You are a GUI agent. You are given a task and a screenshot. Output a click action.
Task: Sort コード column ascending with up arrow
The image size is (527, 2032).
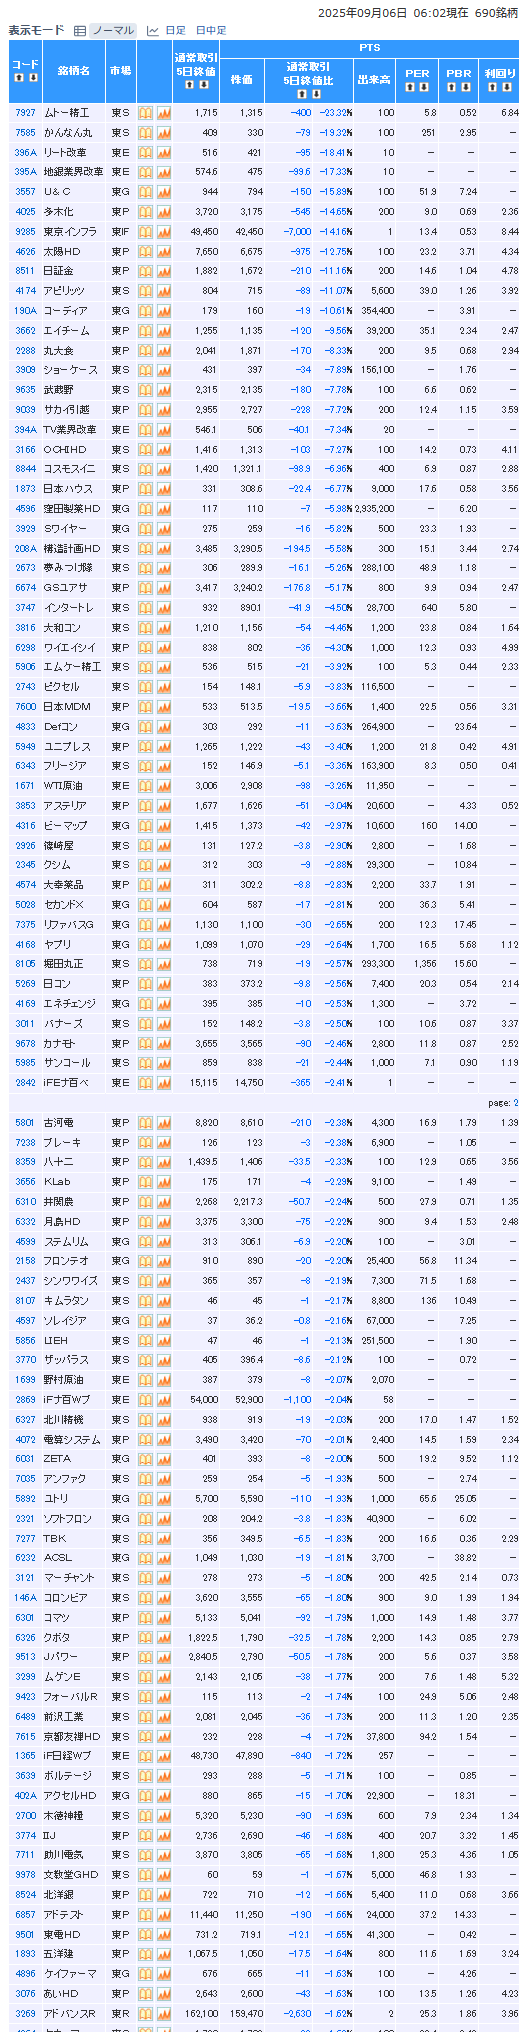pos(20,77)
